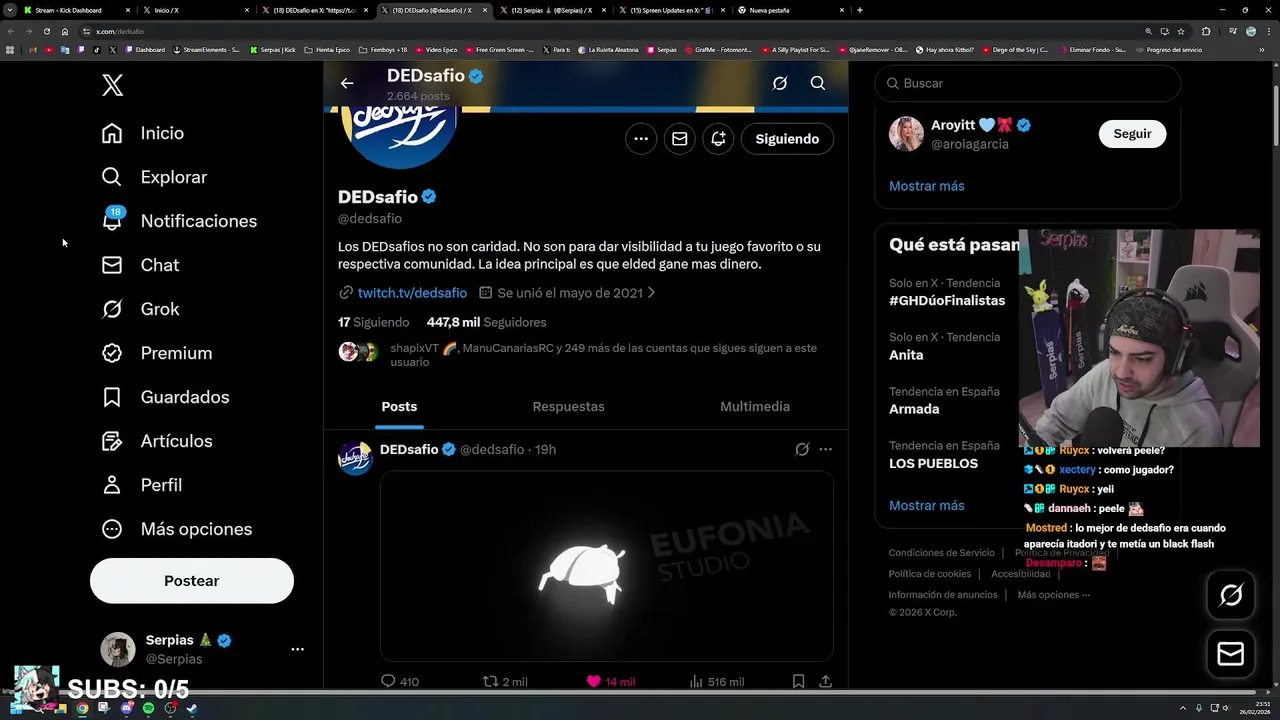This screenshot has width=1280, height=720.
Task: Open Grok in the sidebar
Action: click(140, 309)
